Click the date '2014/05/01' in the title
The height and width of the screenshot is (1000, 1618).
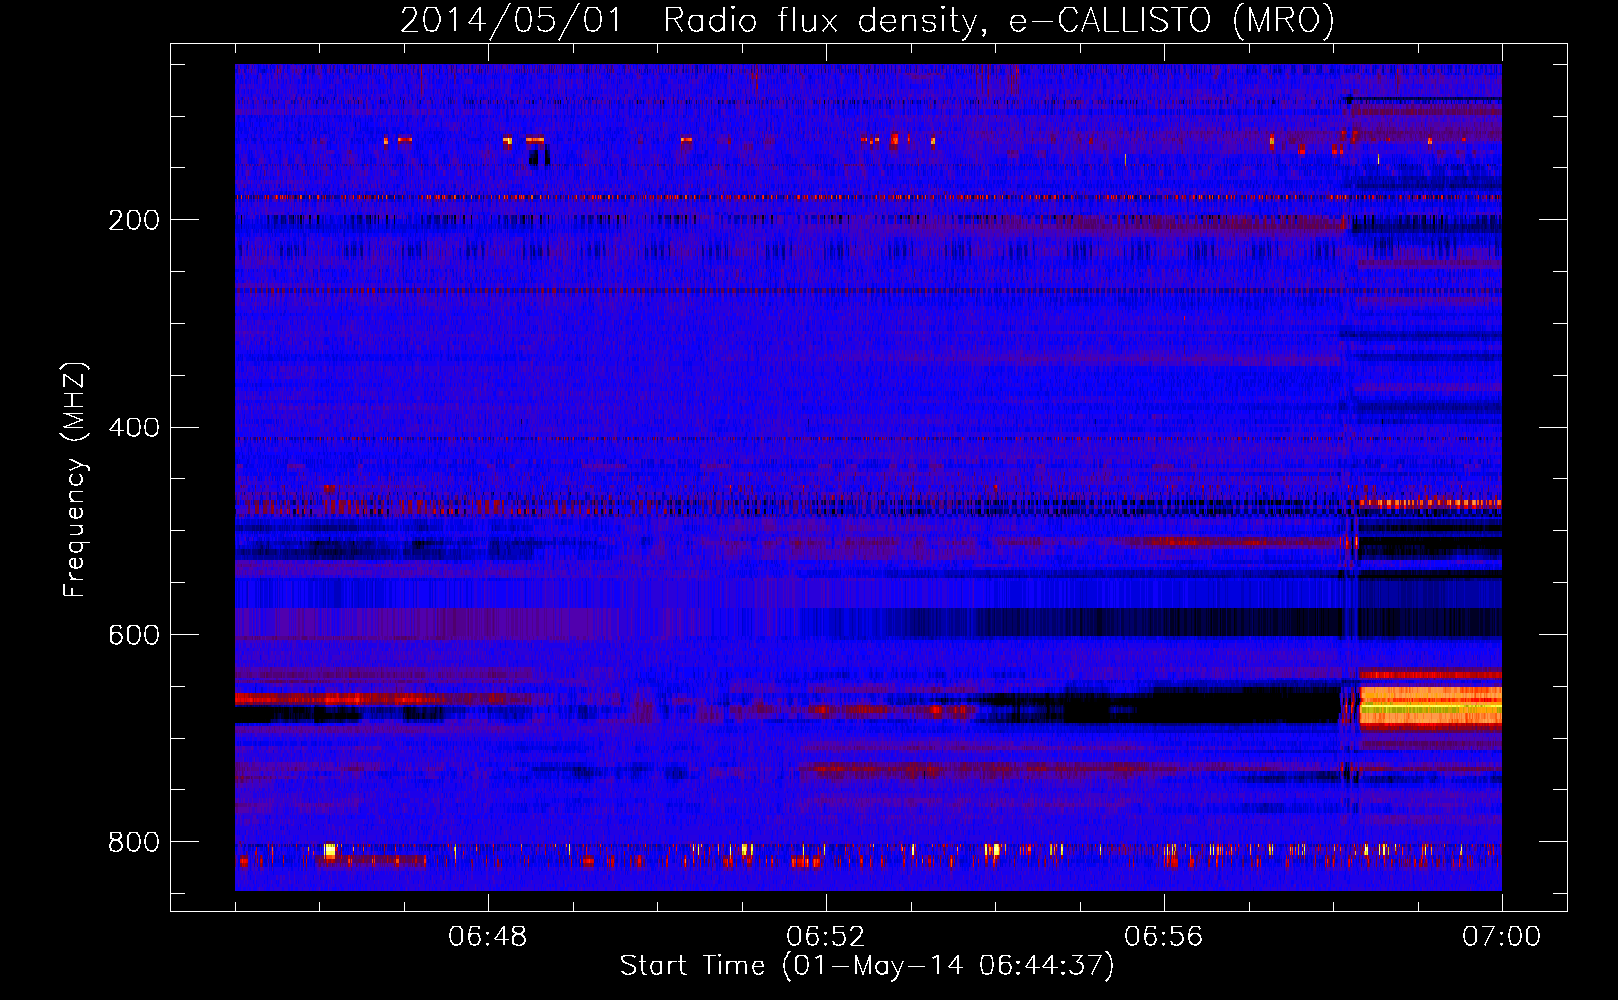click(511, 21)
